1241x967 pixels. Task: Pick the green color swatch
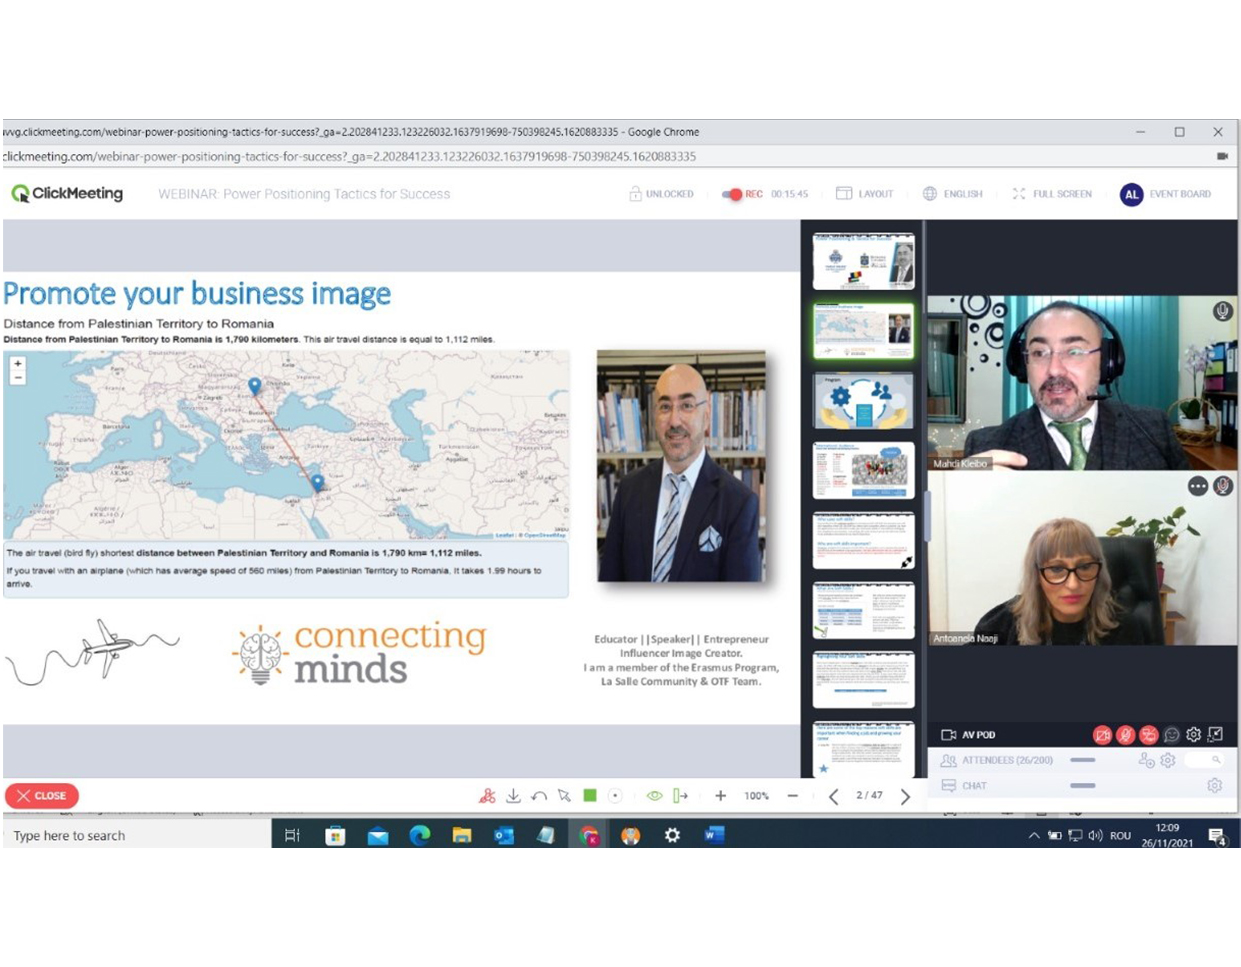click(x=590, y=796)
